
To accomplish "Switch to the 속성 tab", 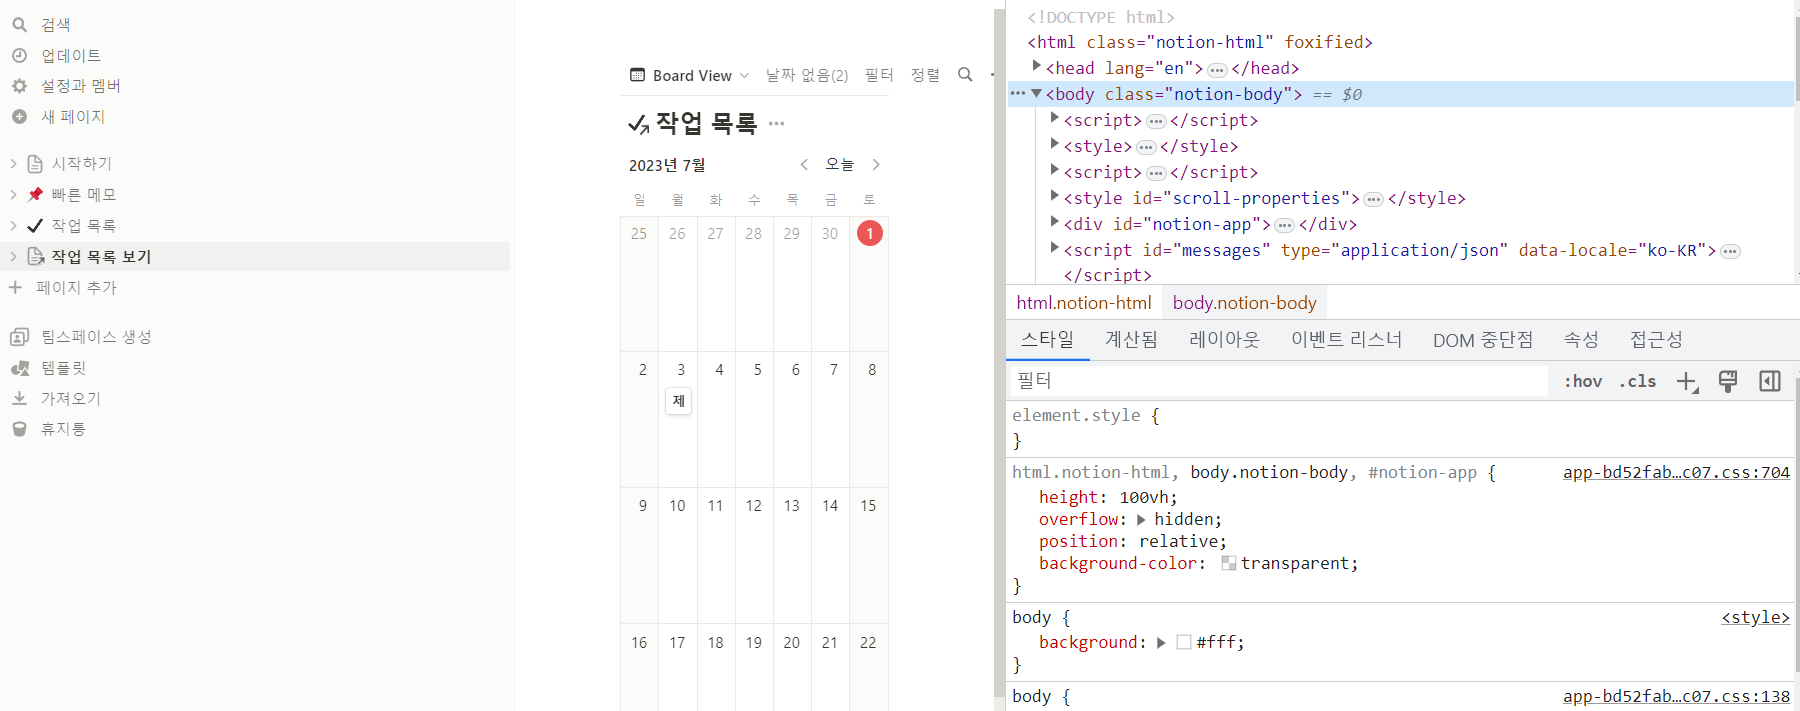I will (x=1581, y=340).
